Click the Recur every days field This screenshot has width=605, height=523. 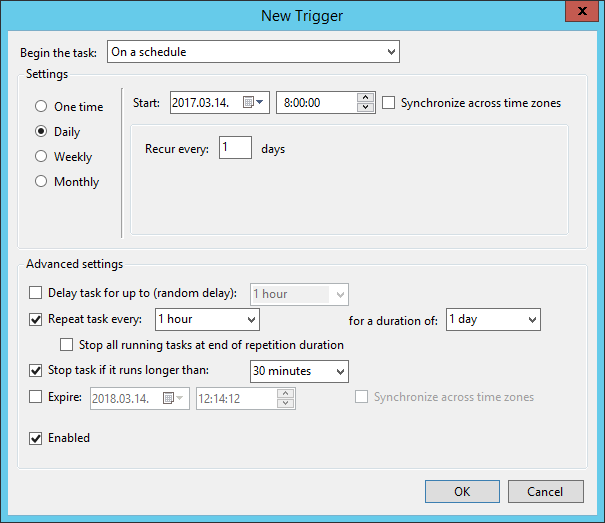click(235, 148)
